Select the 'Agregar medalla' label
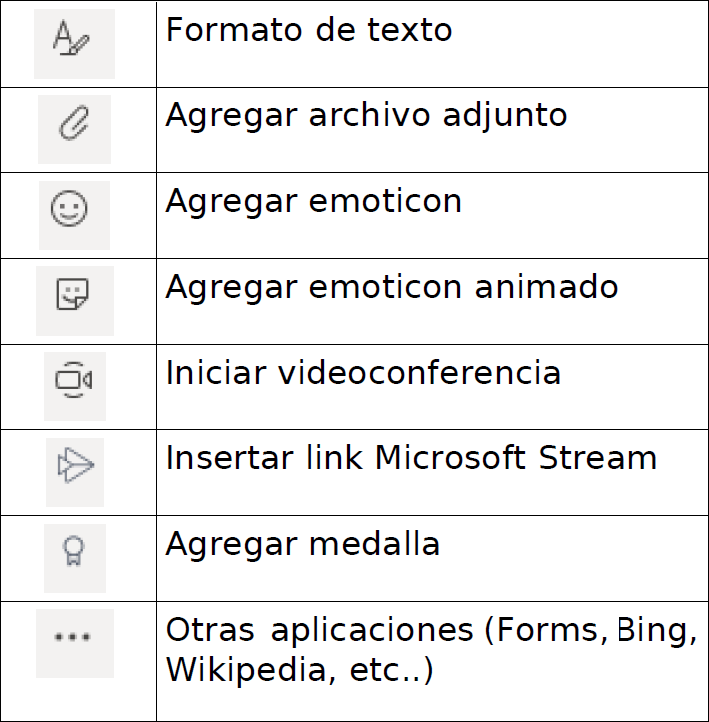Image resolution: width=709 pixels, height=722 pixels. tap(303, 546)
